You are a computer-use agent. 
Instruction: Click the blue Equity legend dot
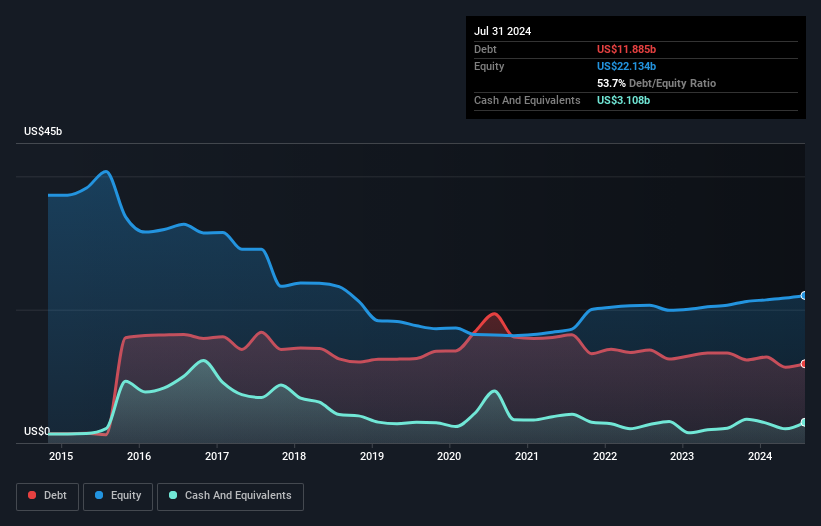tap(99, 495)
